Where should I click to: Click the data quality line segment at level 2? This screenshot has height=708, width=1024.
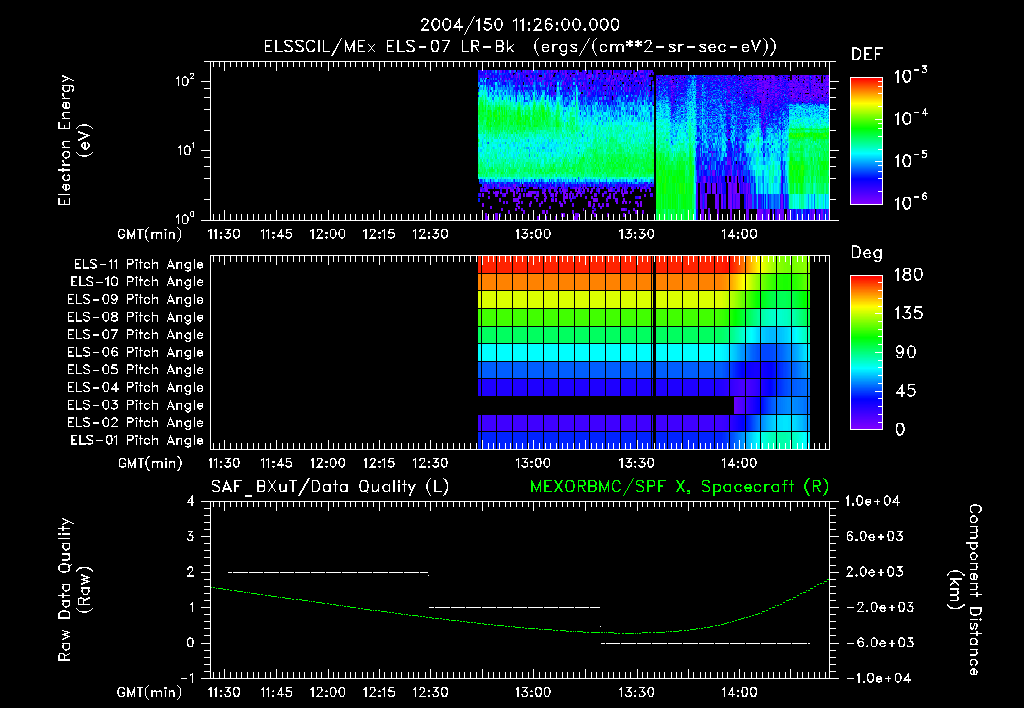(x=328, y=572)
